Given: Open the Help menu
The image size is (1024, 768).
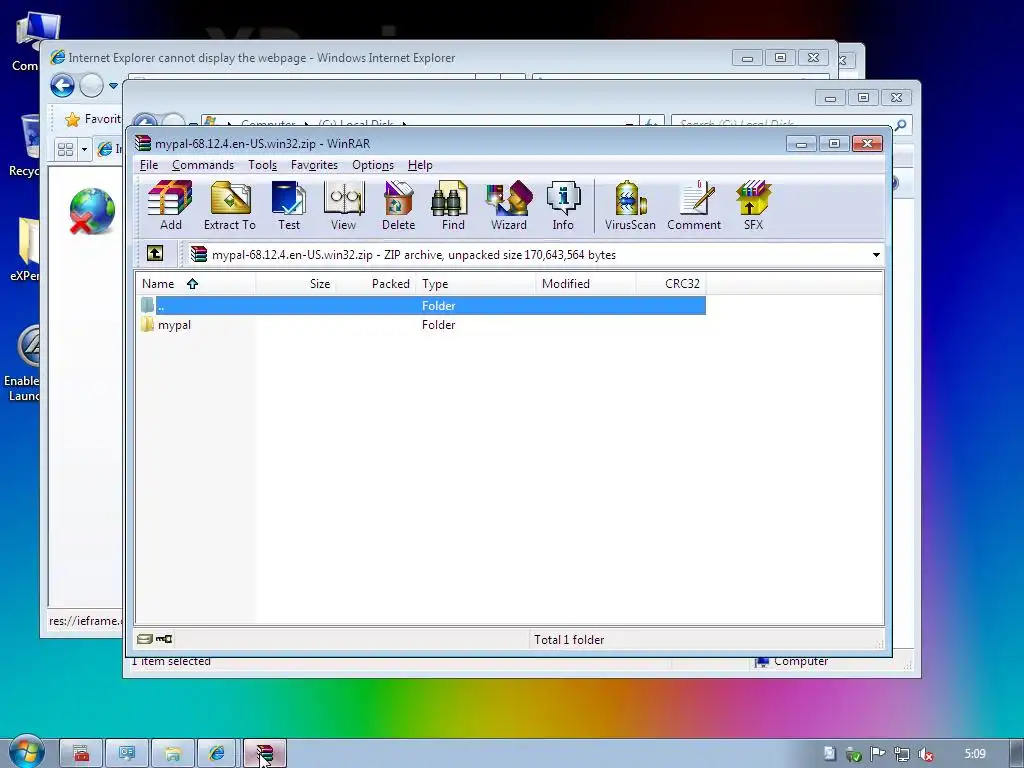Looking at the screenshot, I should point(420,165).
